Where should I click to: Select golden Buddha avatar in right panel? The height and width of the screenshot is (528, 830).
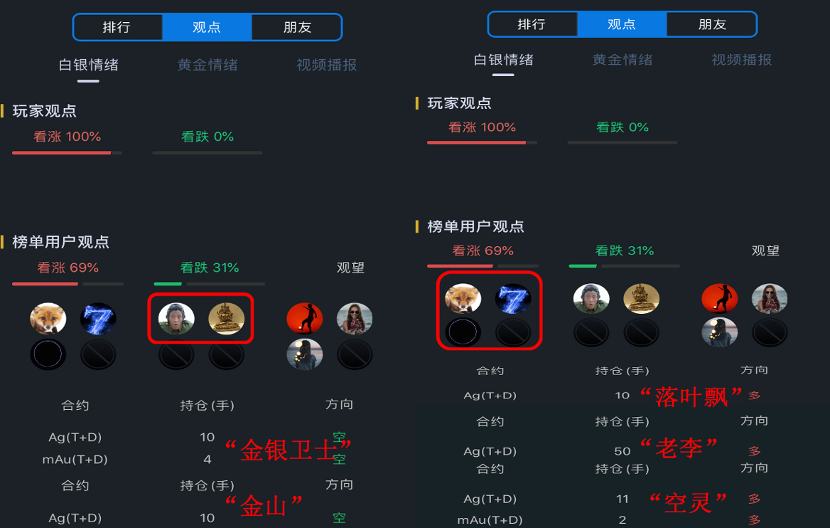pyautogui.click(x=642, y=299)
